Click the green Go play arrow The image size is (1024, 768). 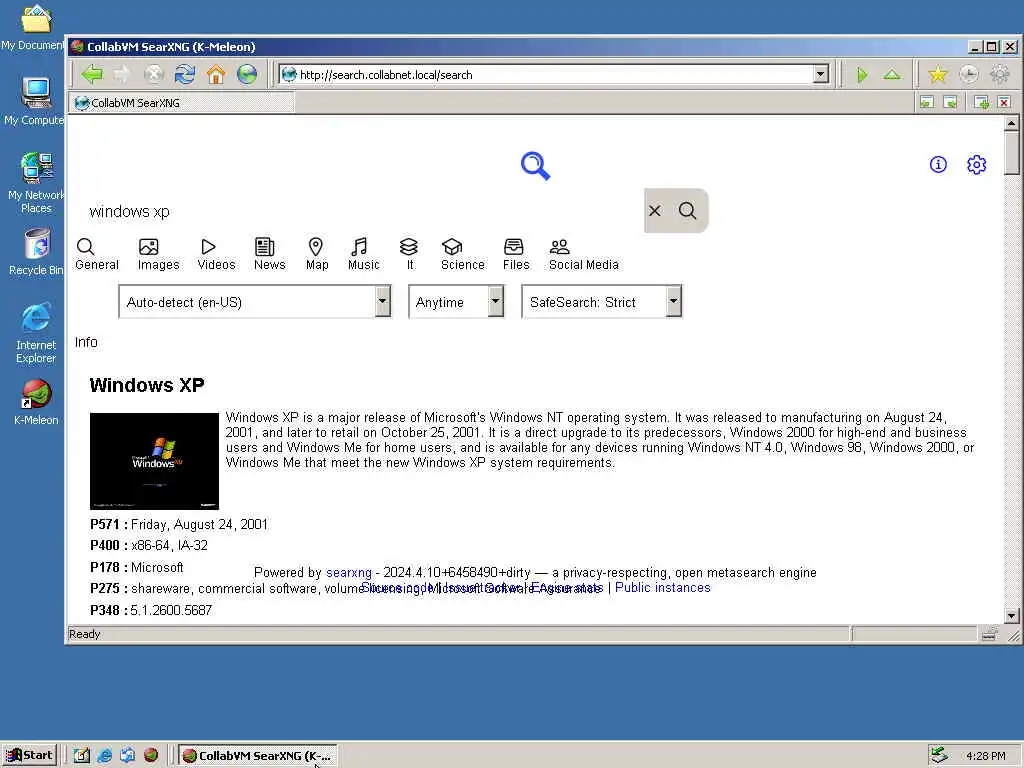pos(861,75)
